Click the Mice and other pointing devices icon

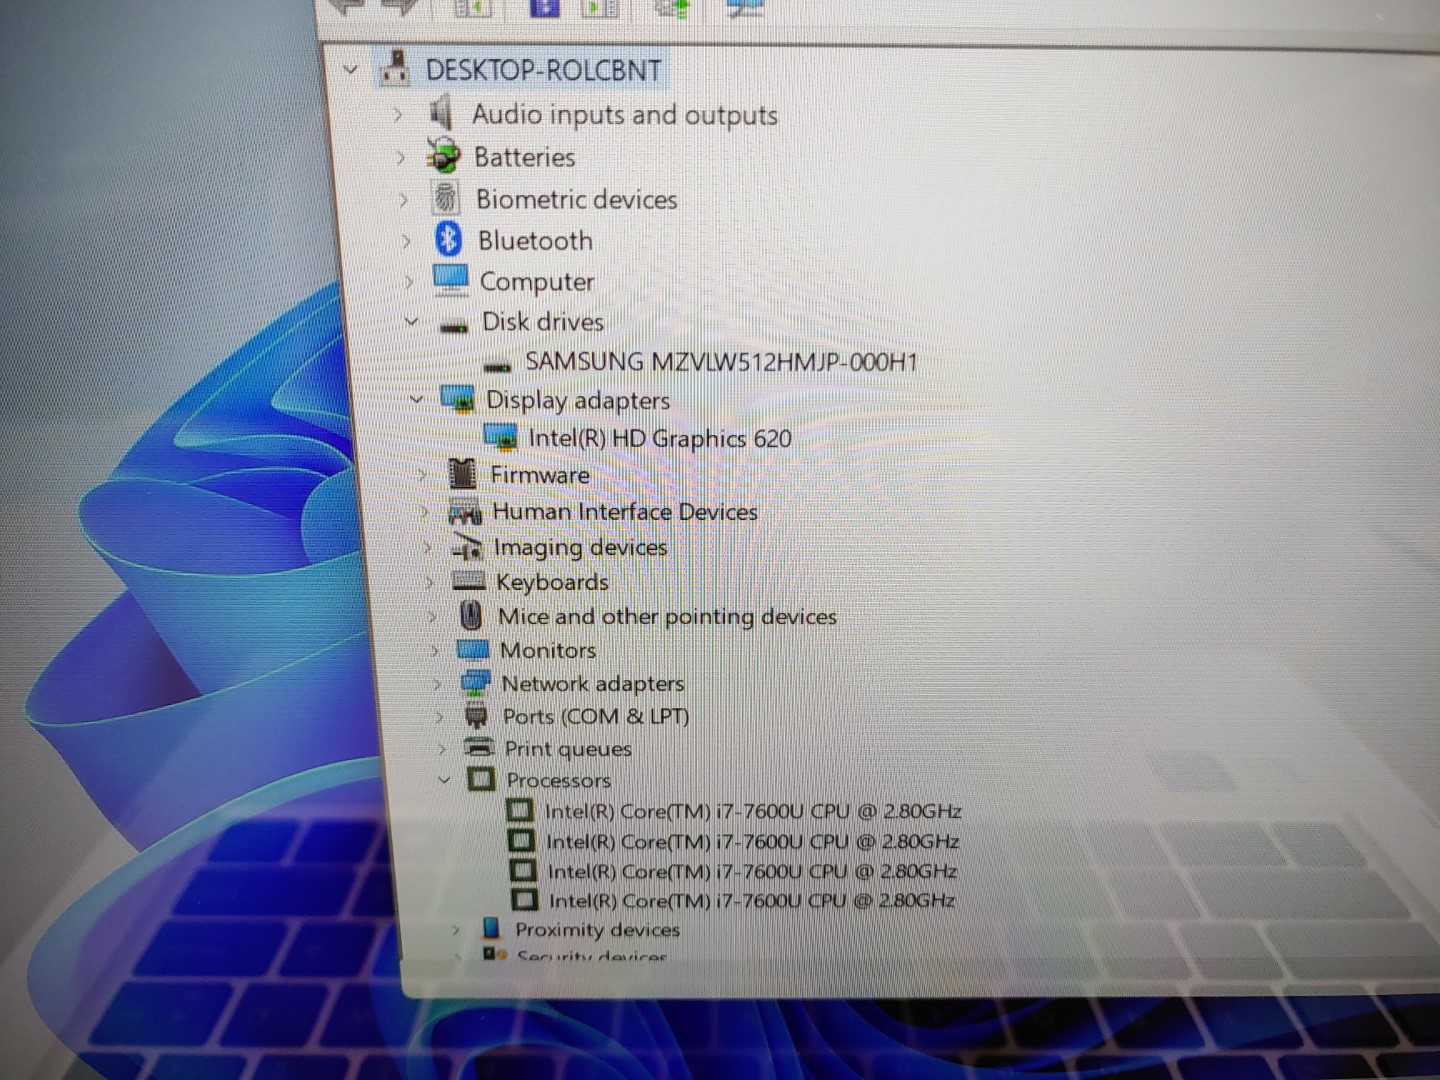(x=471, y=615)
